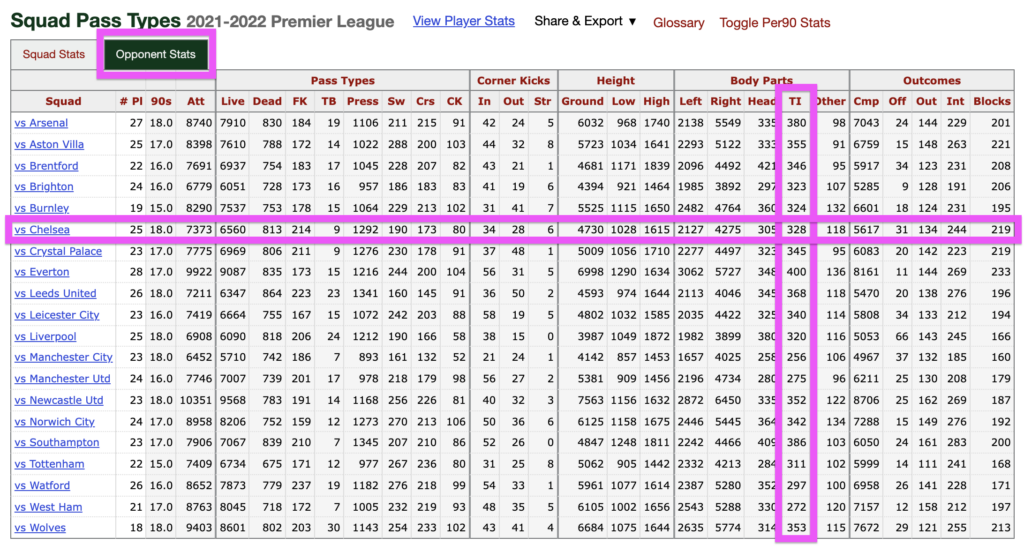
Task: Open the View Player Stats link
Action: point(464,21)
